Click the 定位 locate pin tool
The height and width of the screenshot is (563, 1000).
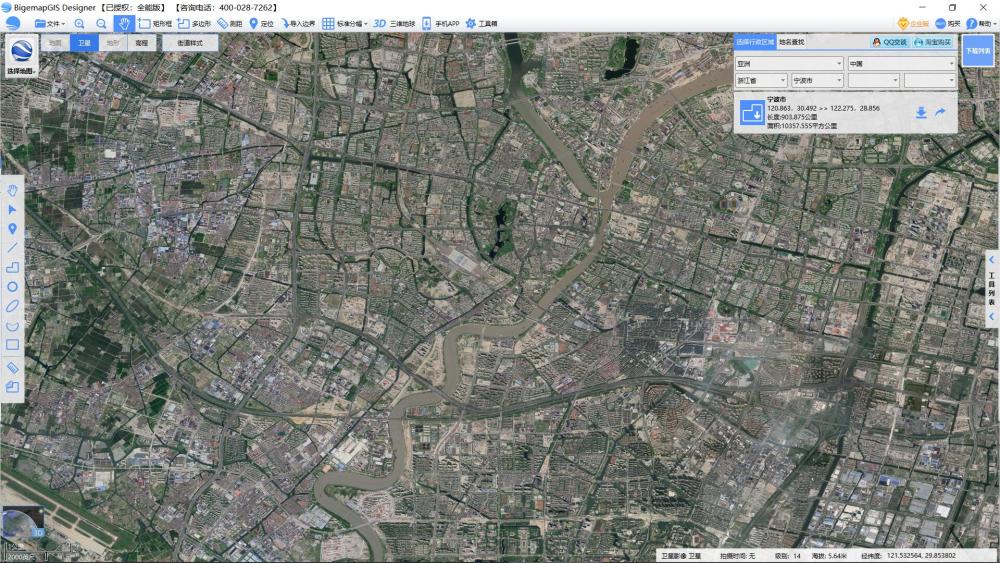pos(261,24)
